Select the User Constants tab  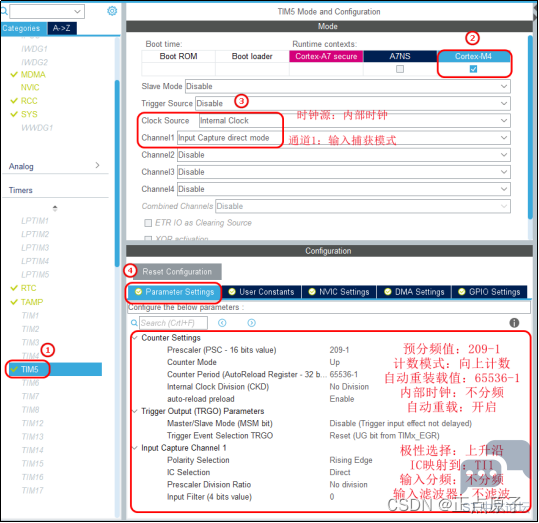(262, 292)
